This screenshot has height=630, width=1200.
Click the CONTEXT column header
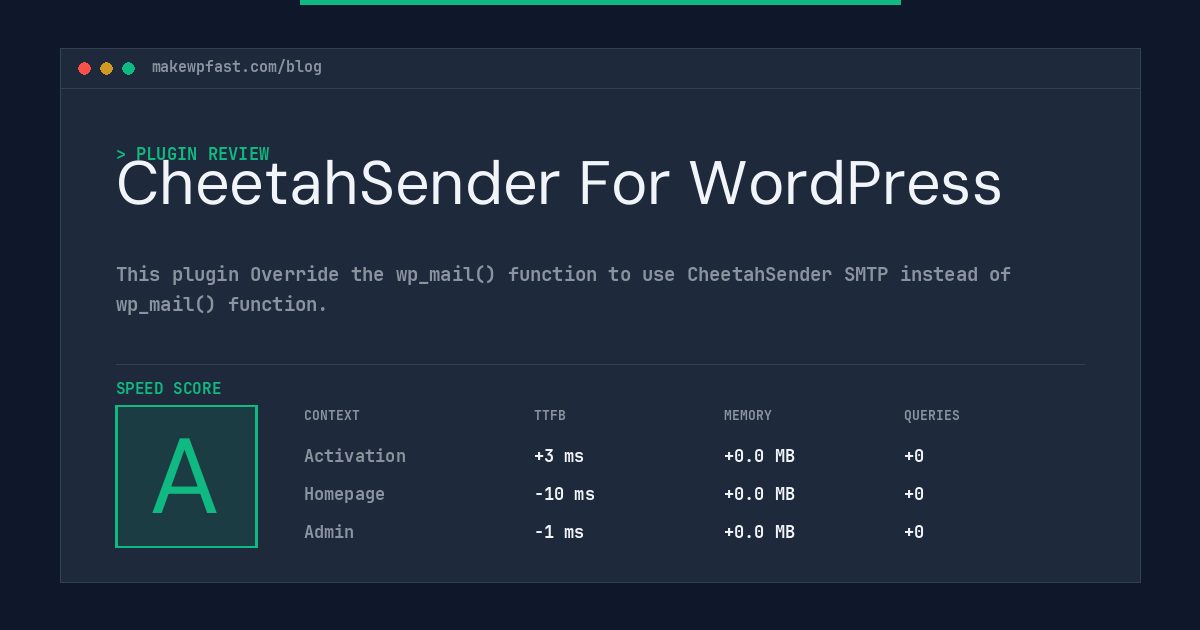[332, 416]
